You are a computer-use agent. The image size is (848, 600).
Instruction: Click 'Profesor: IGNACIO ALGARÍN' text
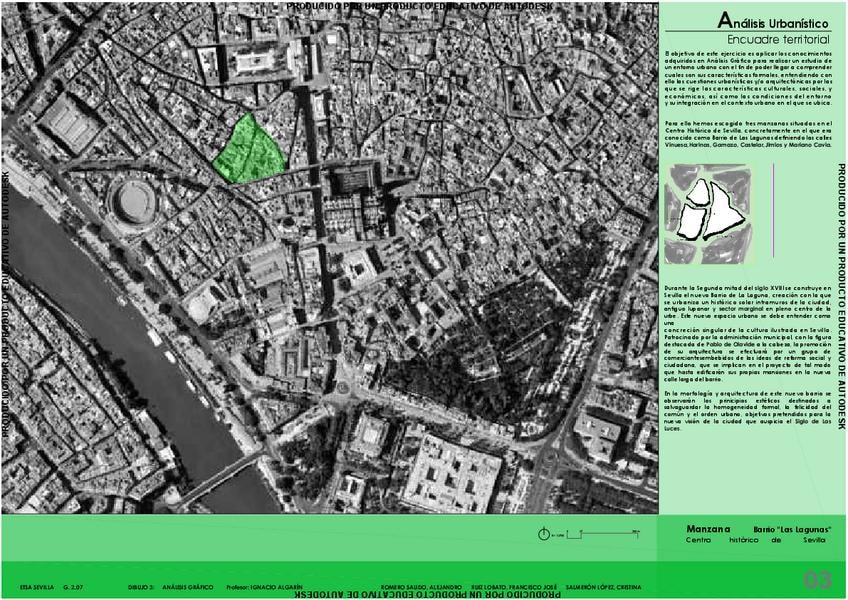tap(264, 587)
